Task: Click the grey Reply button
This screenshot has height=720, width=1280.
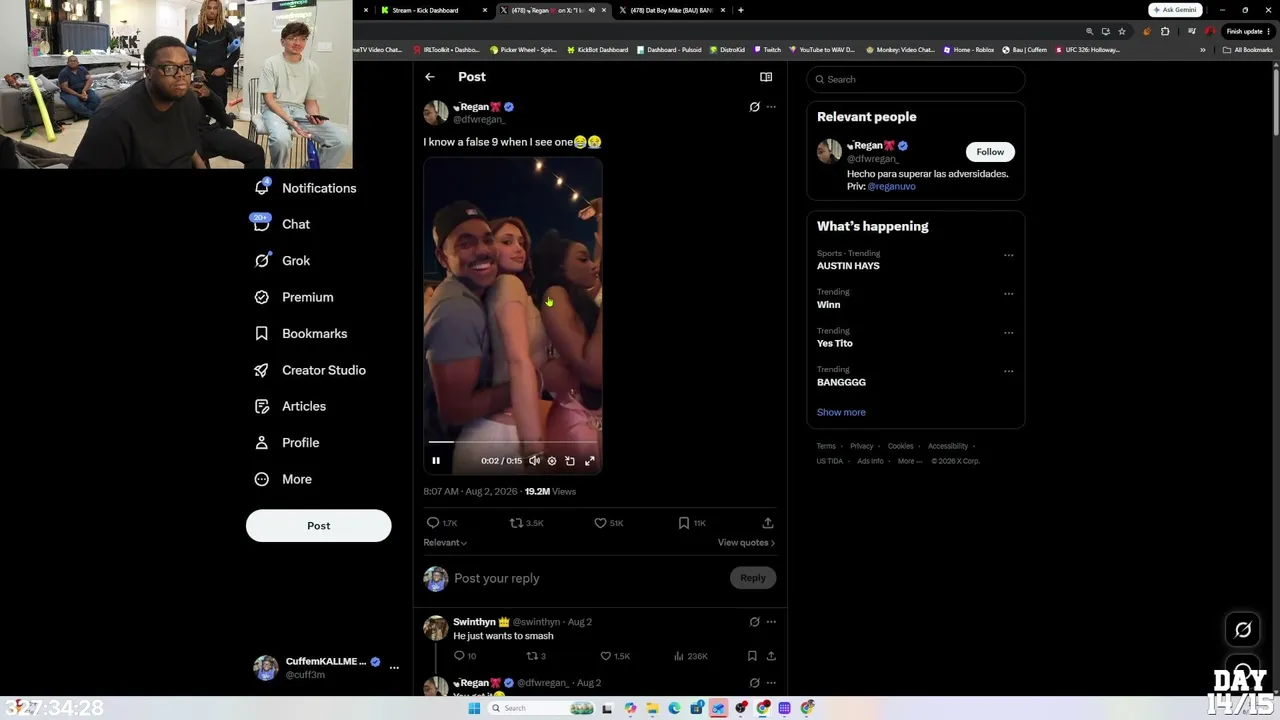Action: [753, 578]
